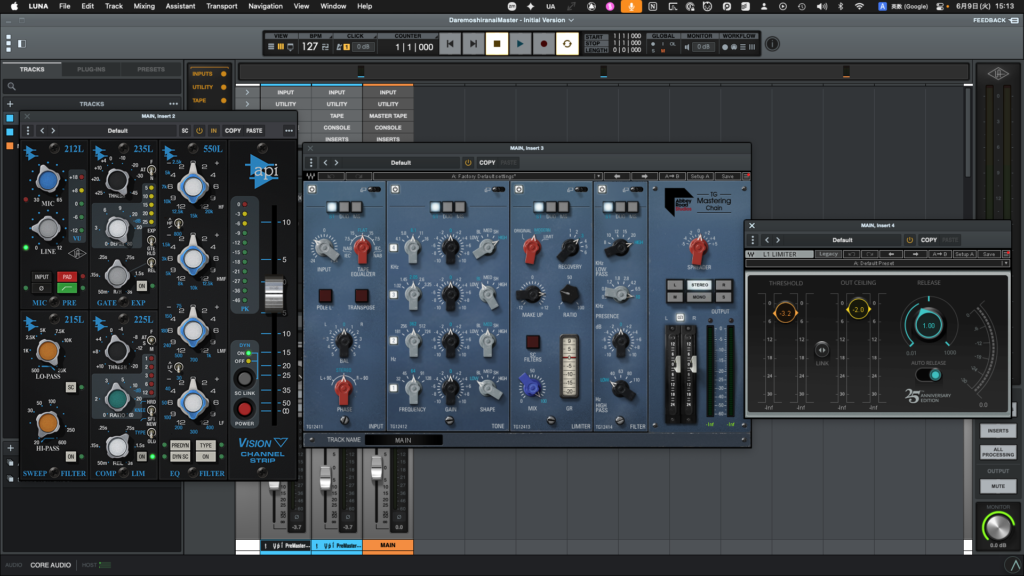
Task: Click the blue MIC gain knob on 212L
Action: [48, 180]
